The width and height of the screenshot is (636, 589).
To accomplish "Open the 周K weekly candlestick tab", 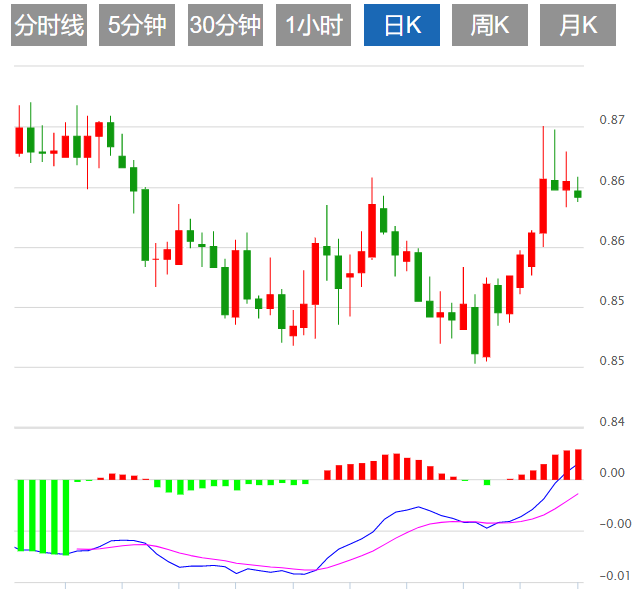I will click(490, 25).
